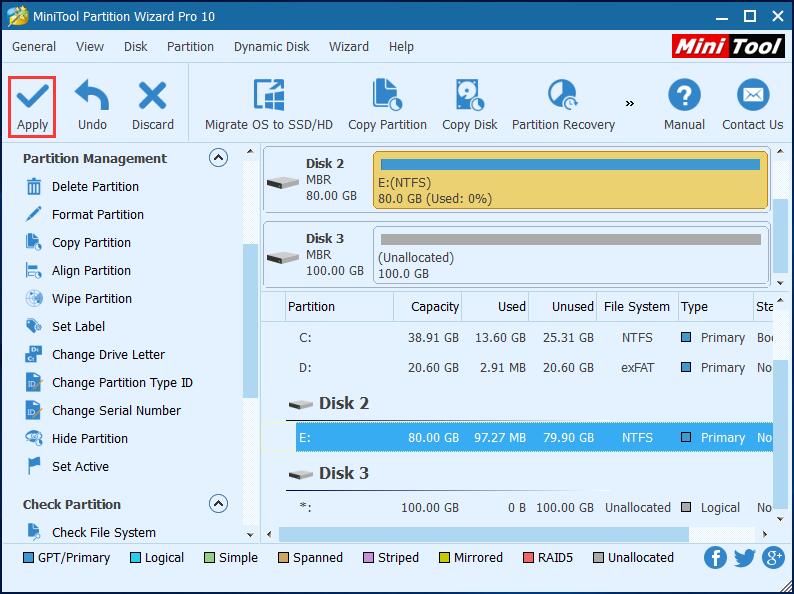
Task: Select the D: exFAT partition row
Action: (534, 368)
